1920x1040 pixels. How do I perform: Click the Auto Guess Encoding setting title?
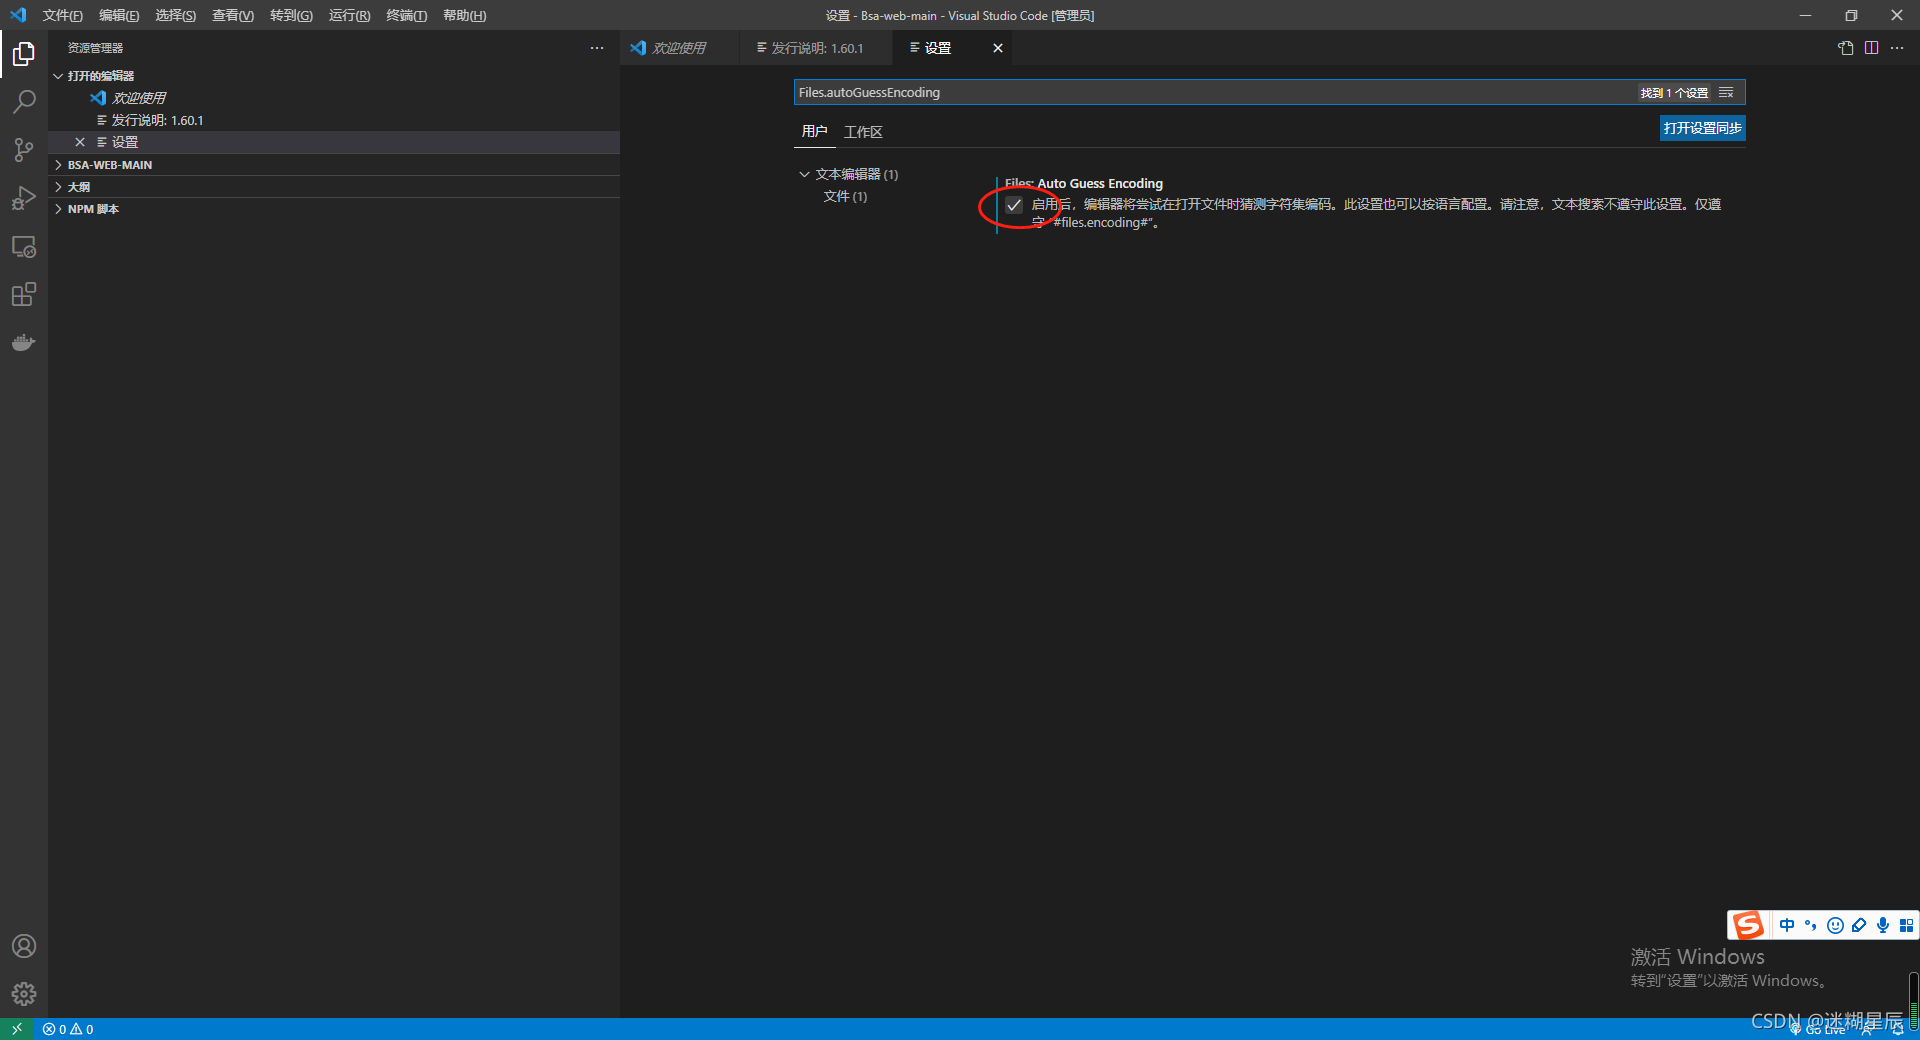[x=1084, y=183]
